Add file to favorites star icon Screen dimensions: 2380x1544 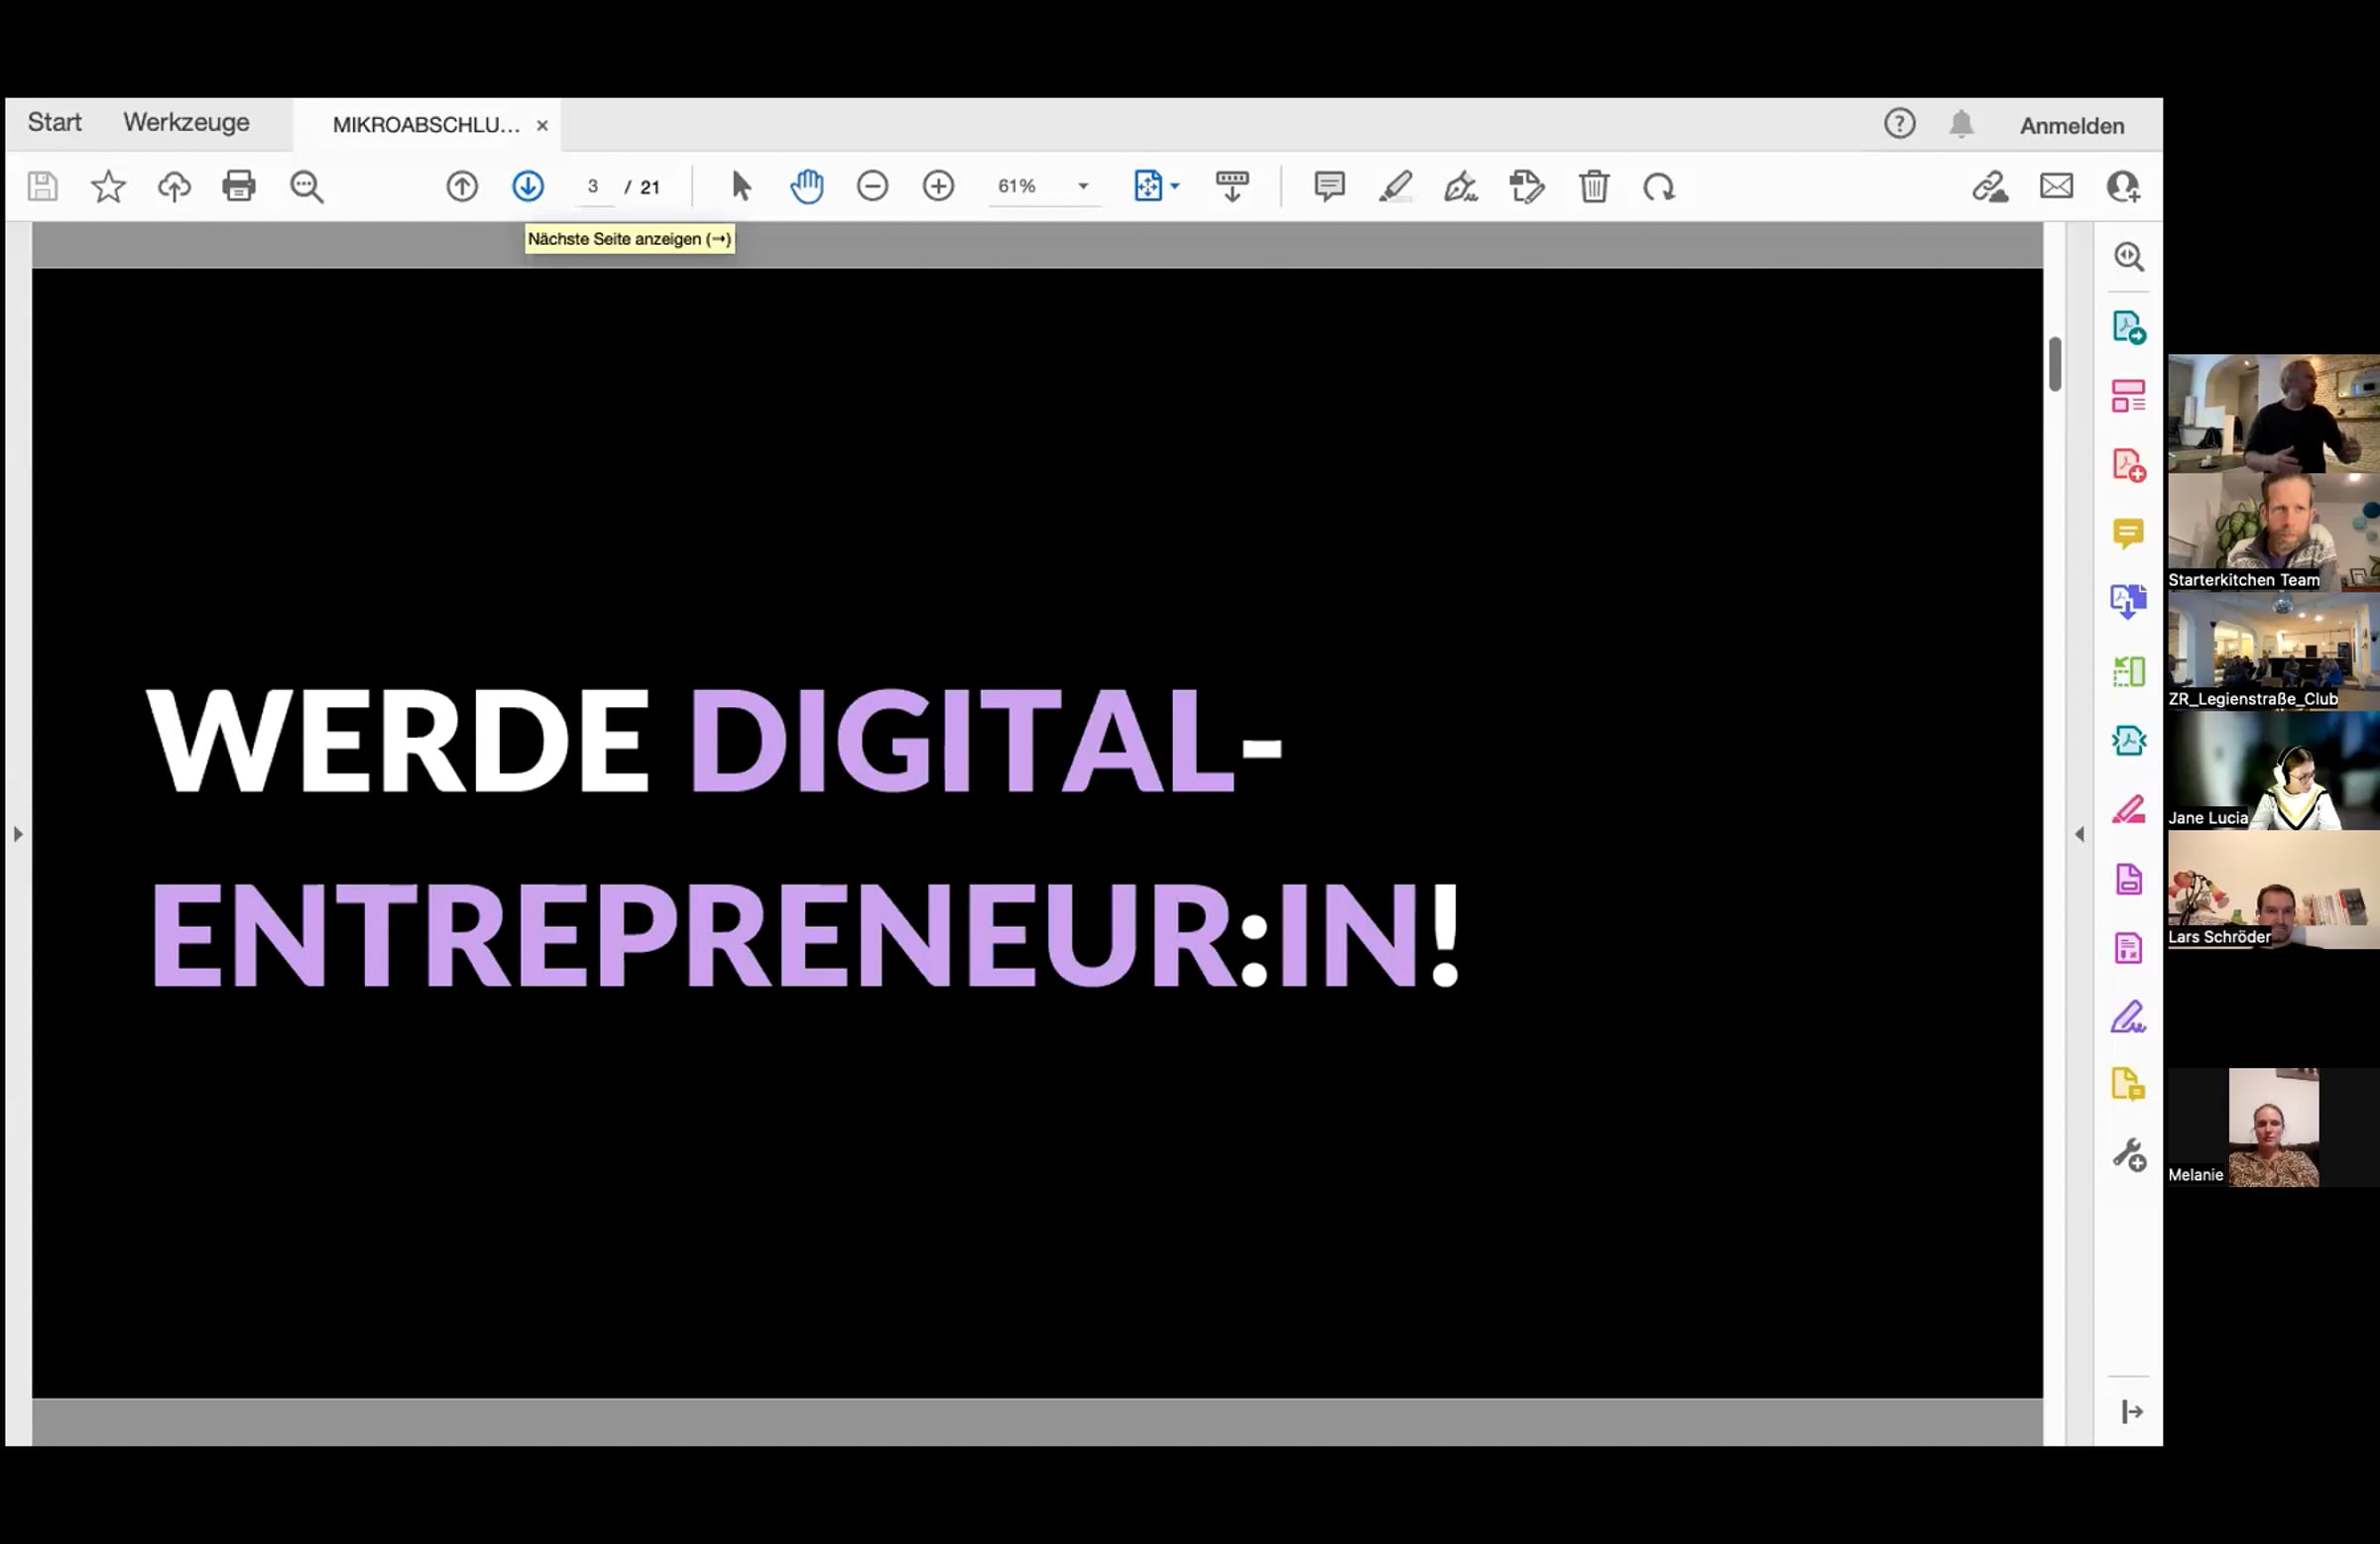(108, 186)
